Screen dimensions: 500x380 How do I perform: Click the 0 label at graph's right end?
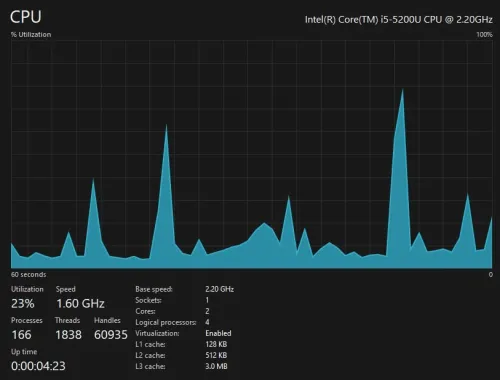pos(490,274)
